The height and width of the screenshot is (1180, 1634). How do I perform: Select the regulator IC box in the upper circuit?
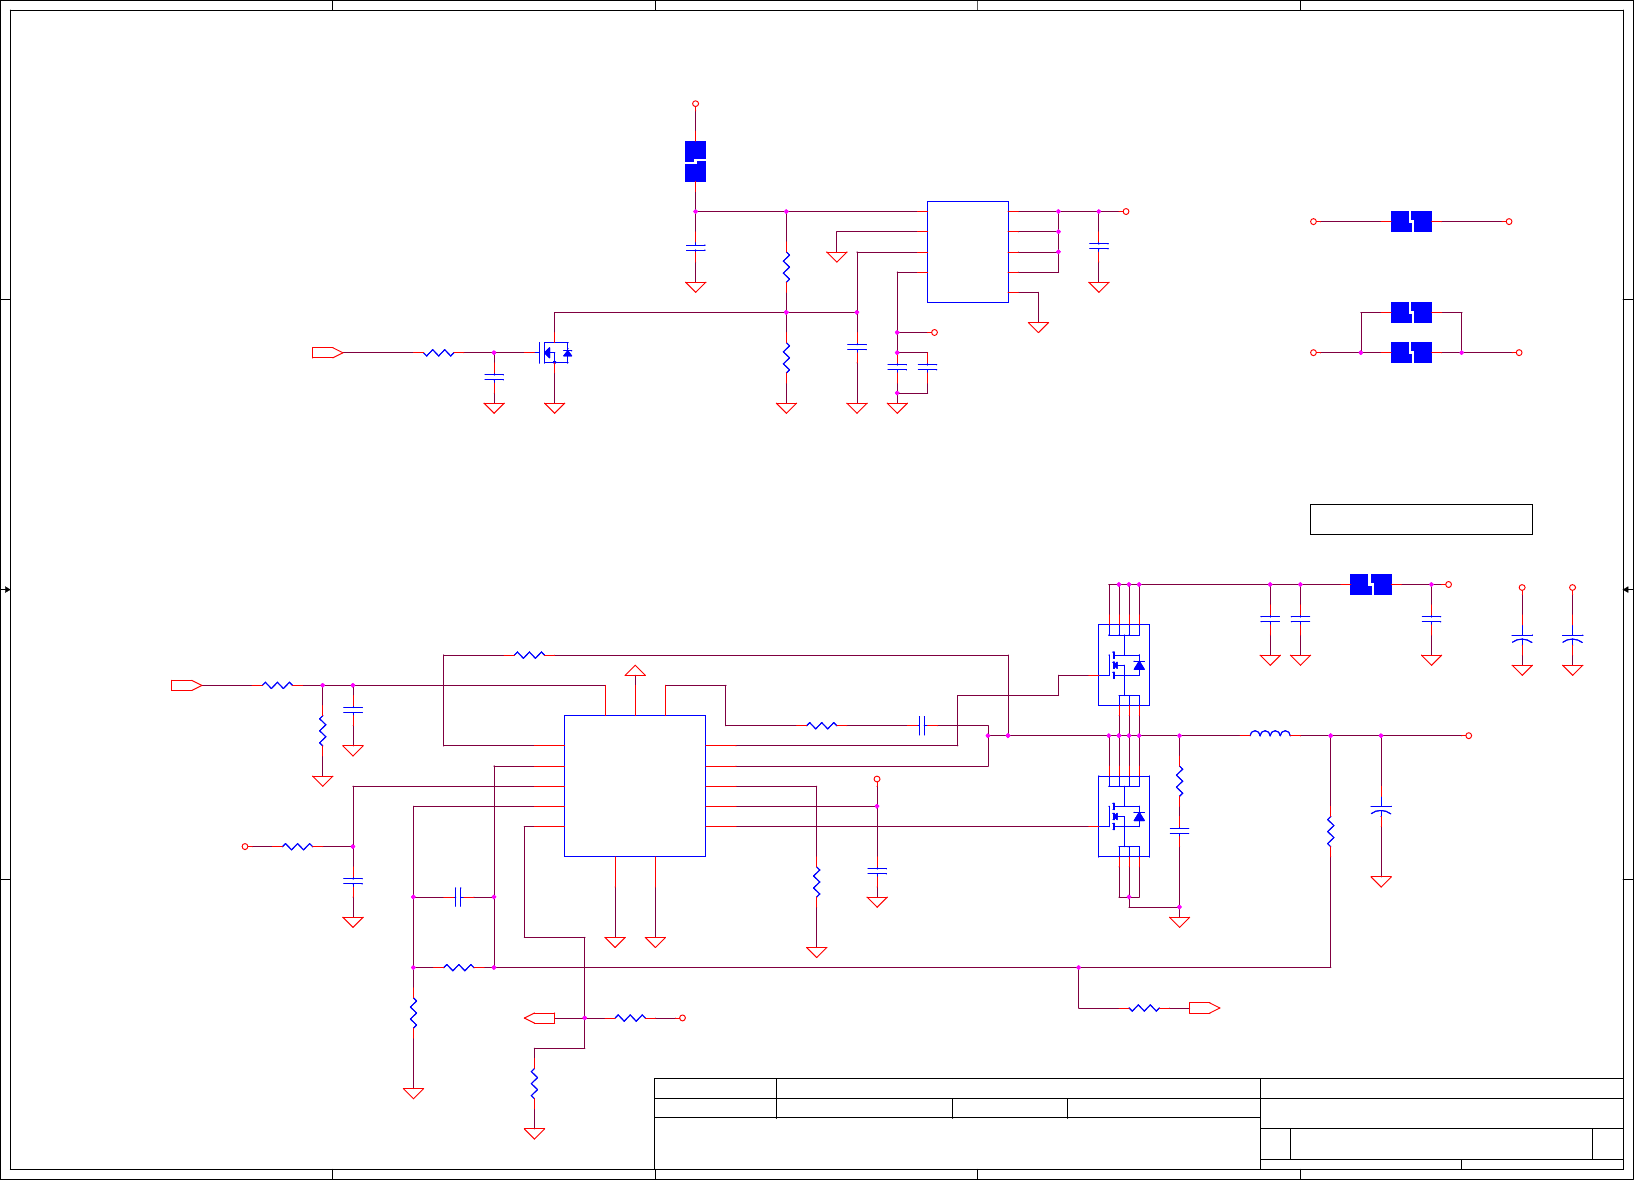pyautogui.click(x=967, y=252)
